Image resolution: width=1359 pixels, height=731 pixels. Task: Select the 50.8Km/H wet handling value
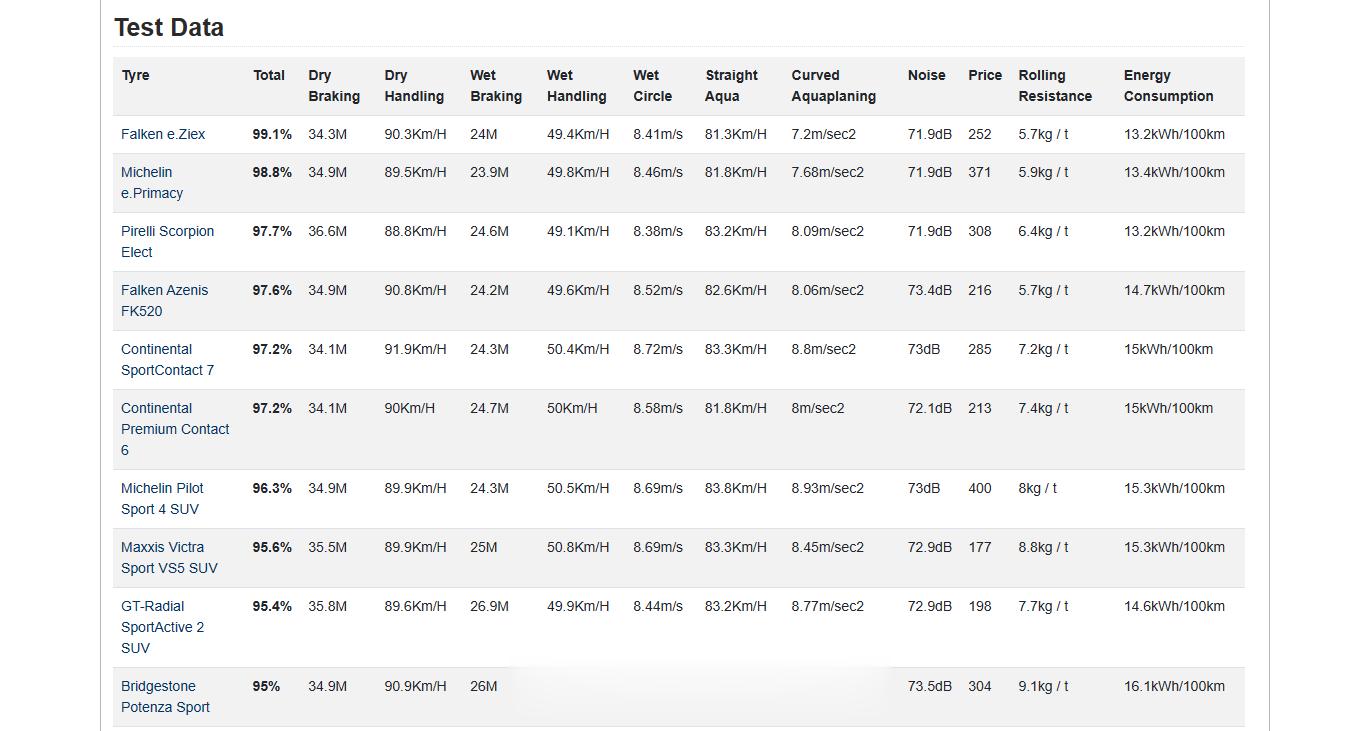[578, 547]
